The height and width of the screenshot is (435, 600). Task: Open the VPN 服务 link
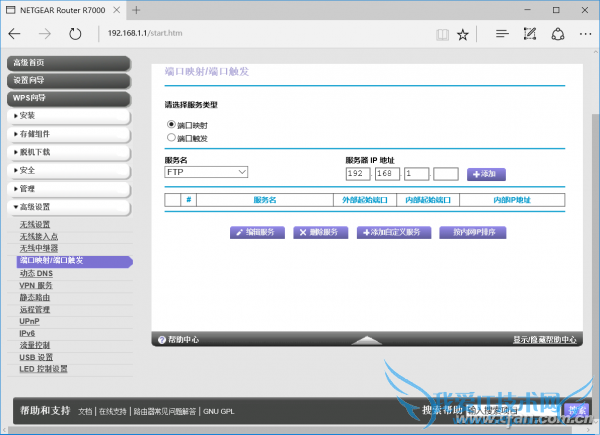tap(36, 285)
